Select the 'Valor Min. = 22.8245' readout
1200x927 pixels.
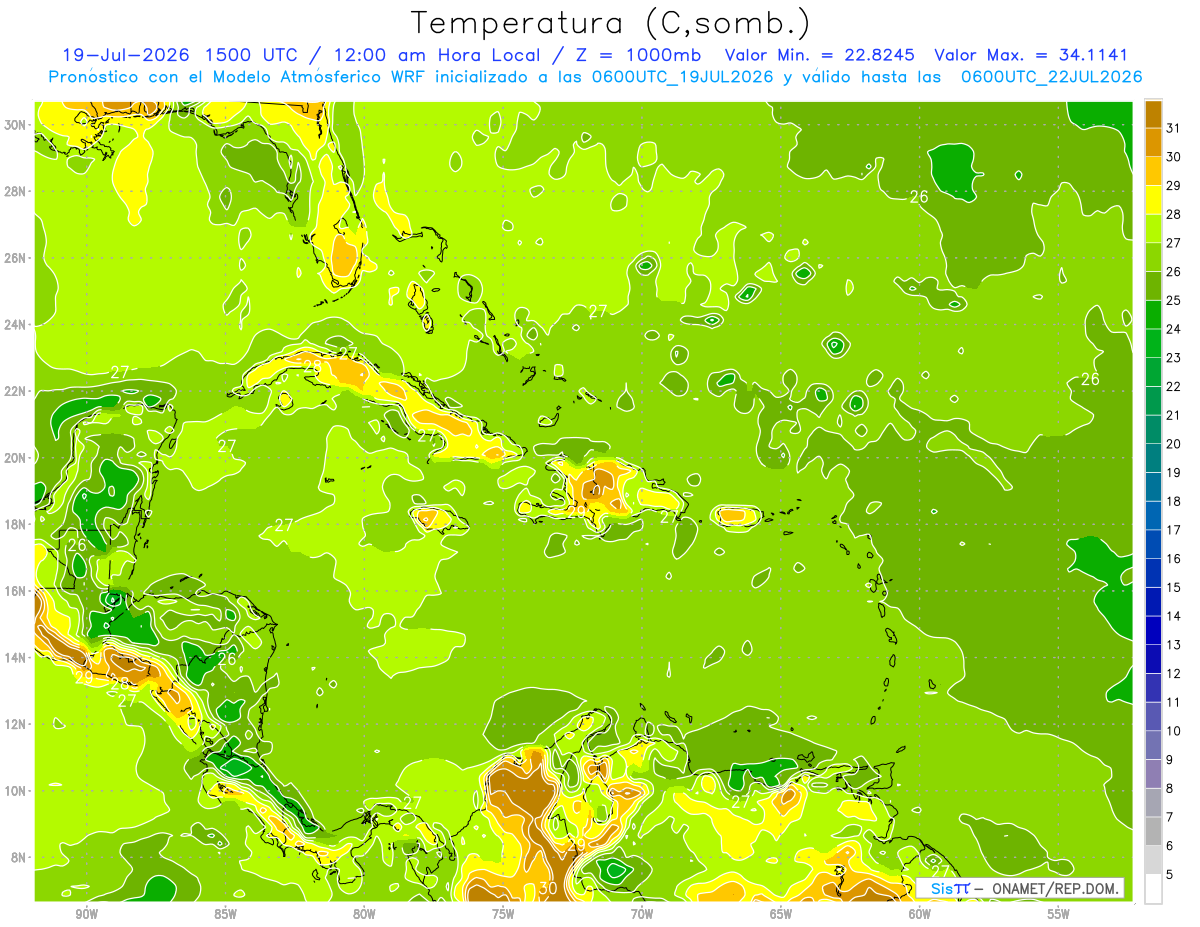pyautogui.click(x=821, y=55)
